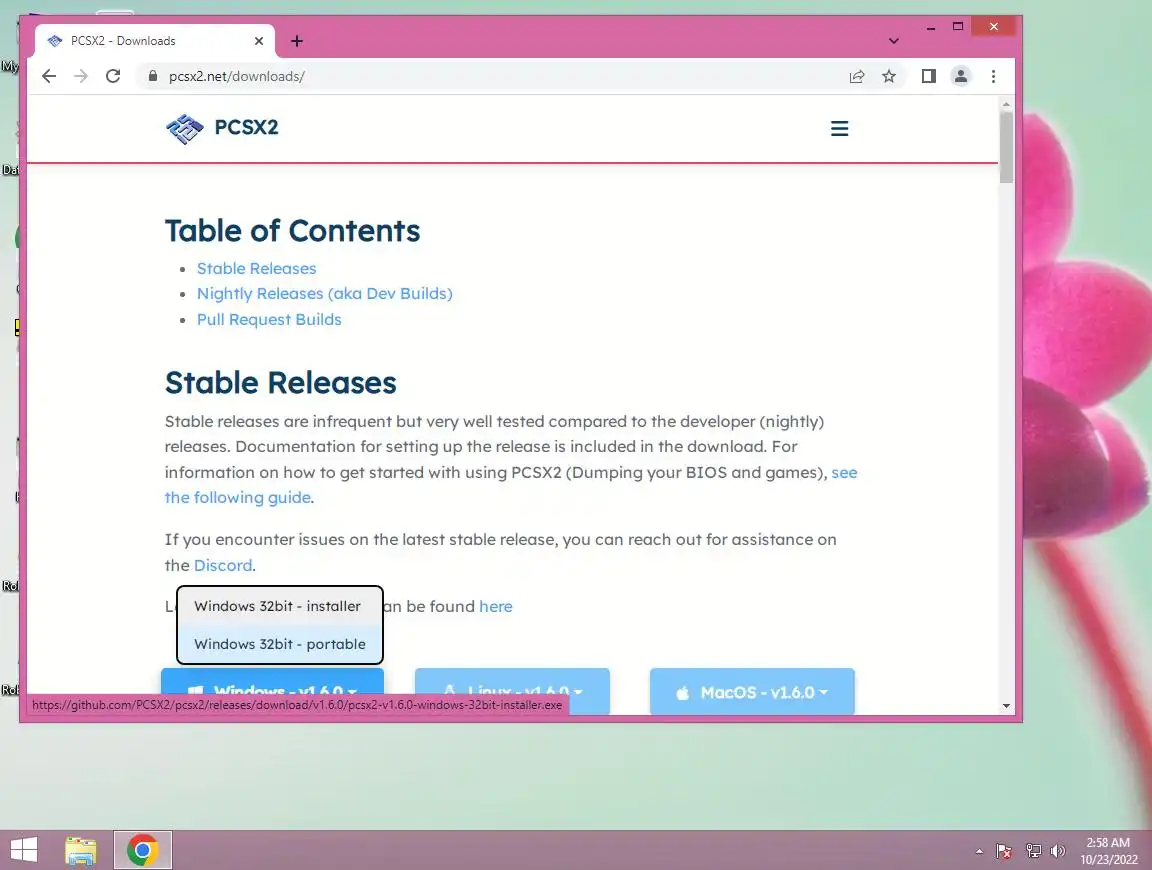Select the PCSX2 - Downloads tab
Screen dimensions: 1152x870
tap(155, 41)
